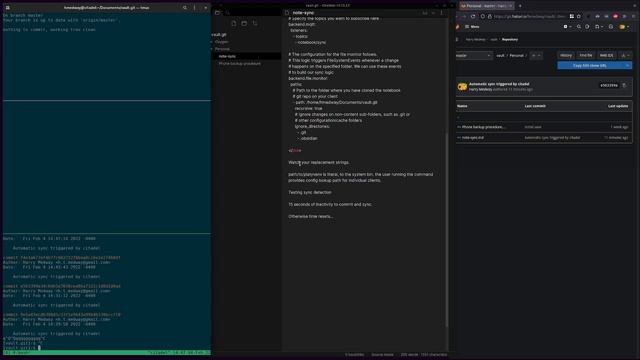
Task: Click the commit hash badge
Action: pos(609,85)
